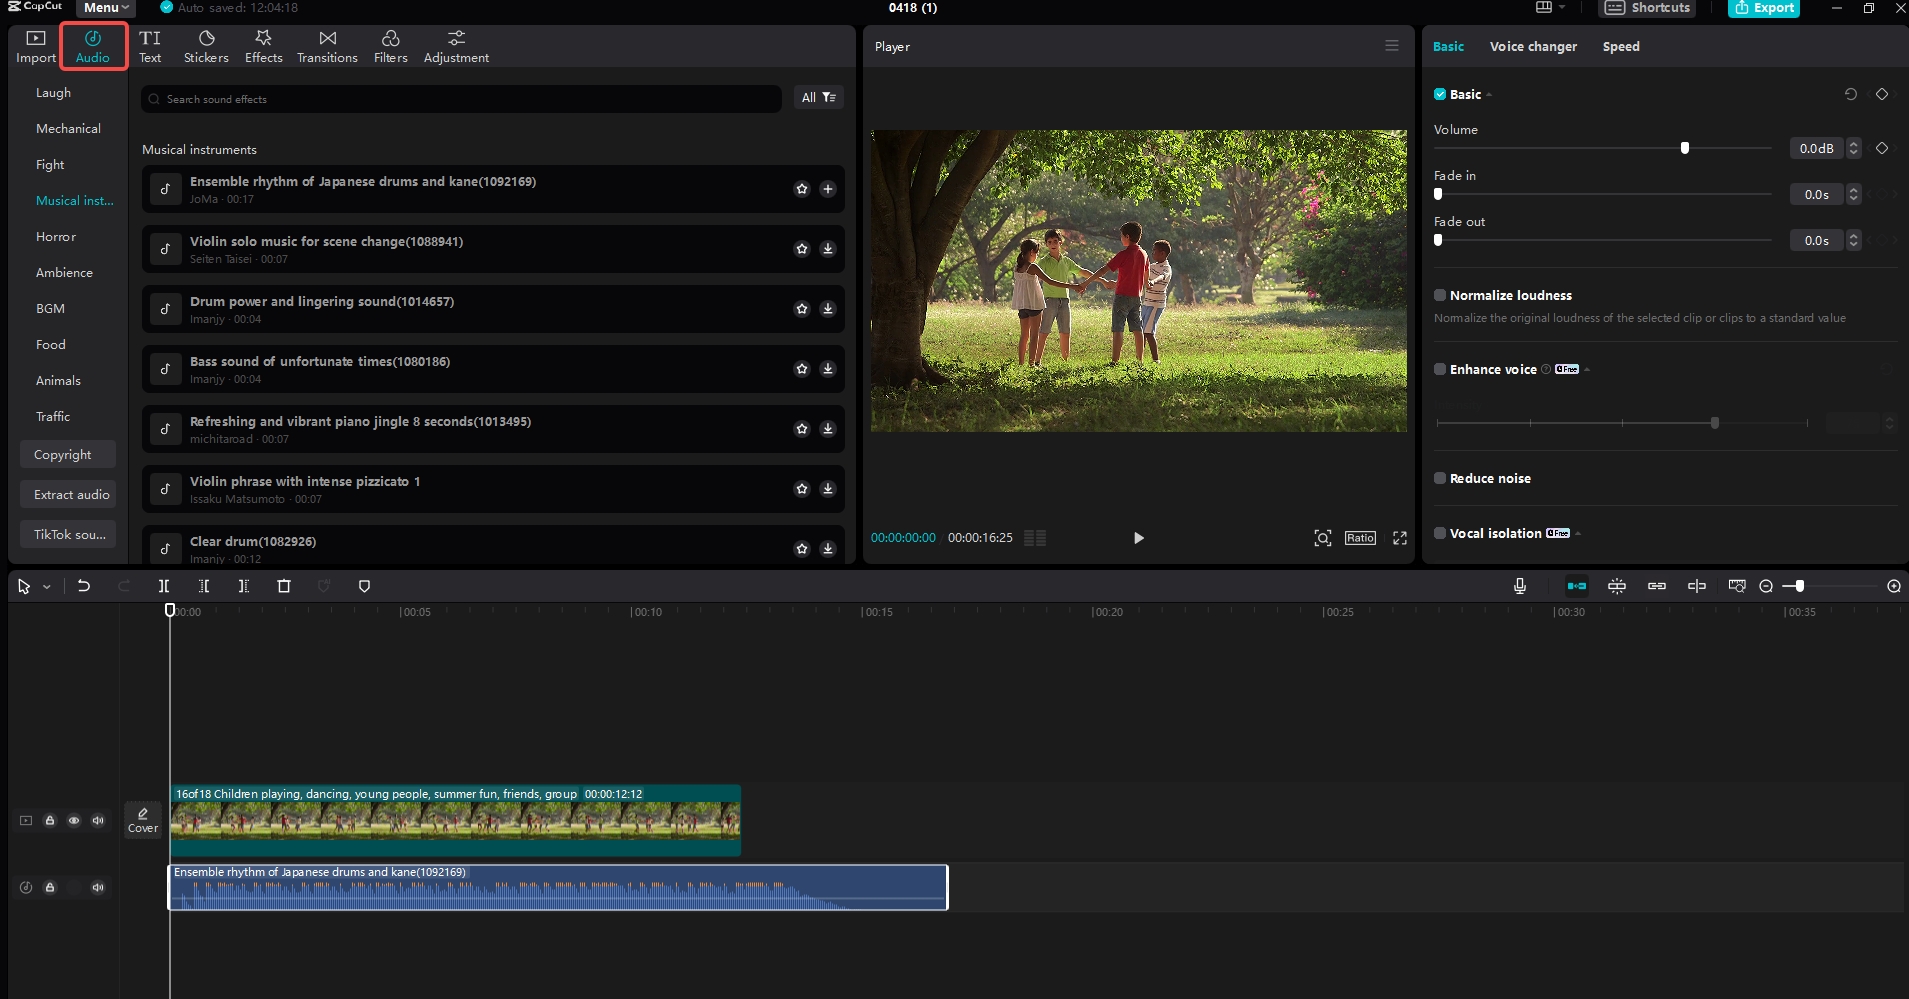Open the Speed tab
Viewport: 1909px width, 999px height.
point(1620,46)
